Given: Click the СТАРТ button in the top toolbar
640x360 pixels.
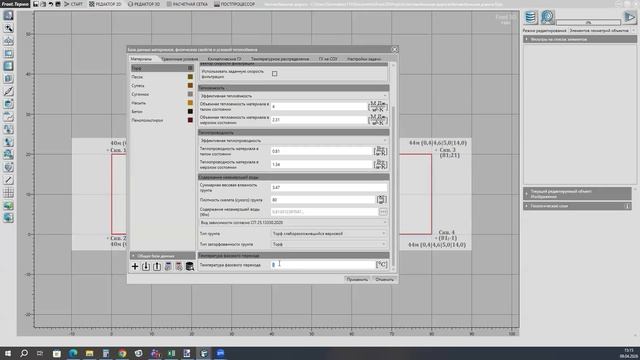Looking at the screenshot, I should tap(73, 4).
